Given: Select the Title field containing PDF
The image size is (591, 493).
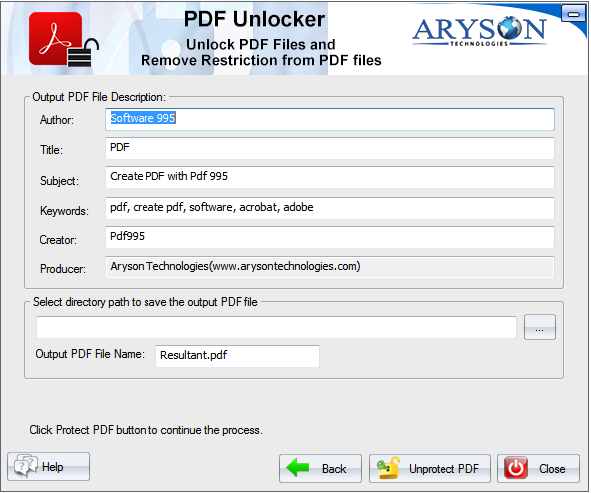Looking at the screenshot, I should pos(330,148).
